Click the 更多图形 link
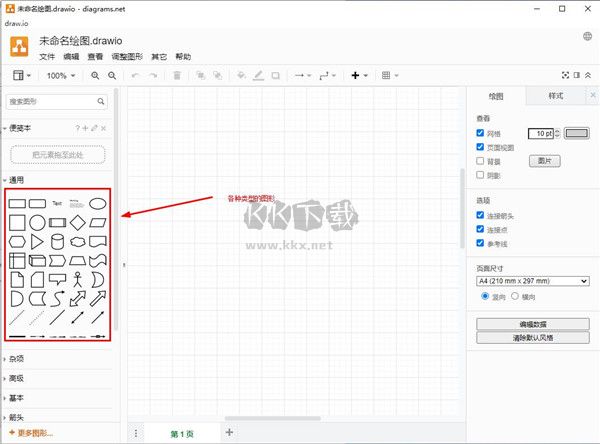 pos(31,433)
